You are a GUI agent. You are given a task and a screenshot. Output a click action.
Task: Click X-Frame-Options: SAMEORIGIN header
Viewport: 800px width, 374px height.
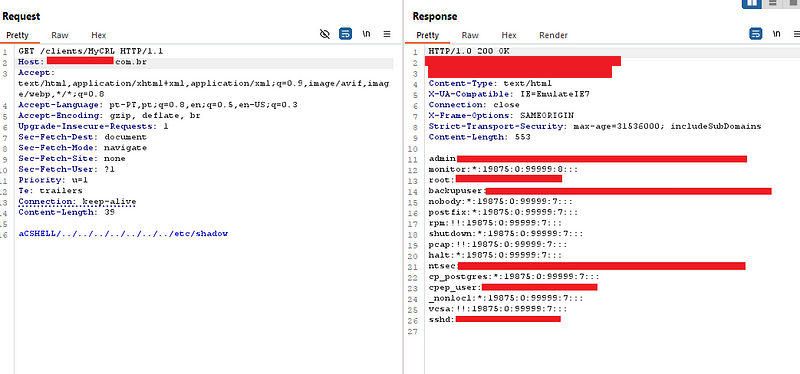pyautogui.click(x=501, y=115)
